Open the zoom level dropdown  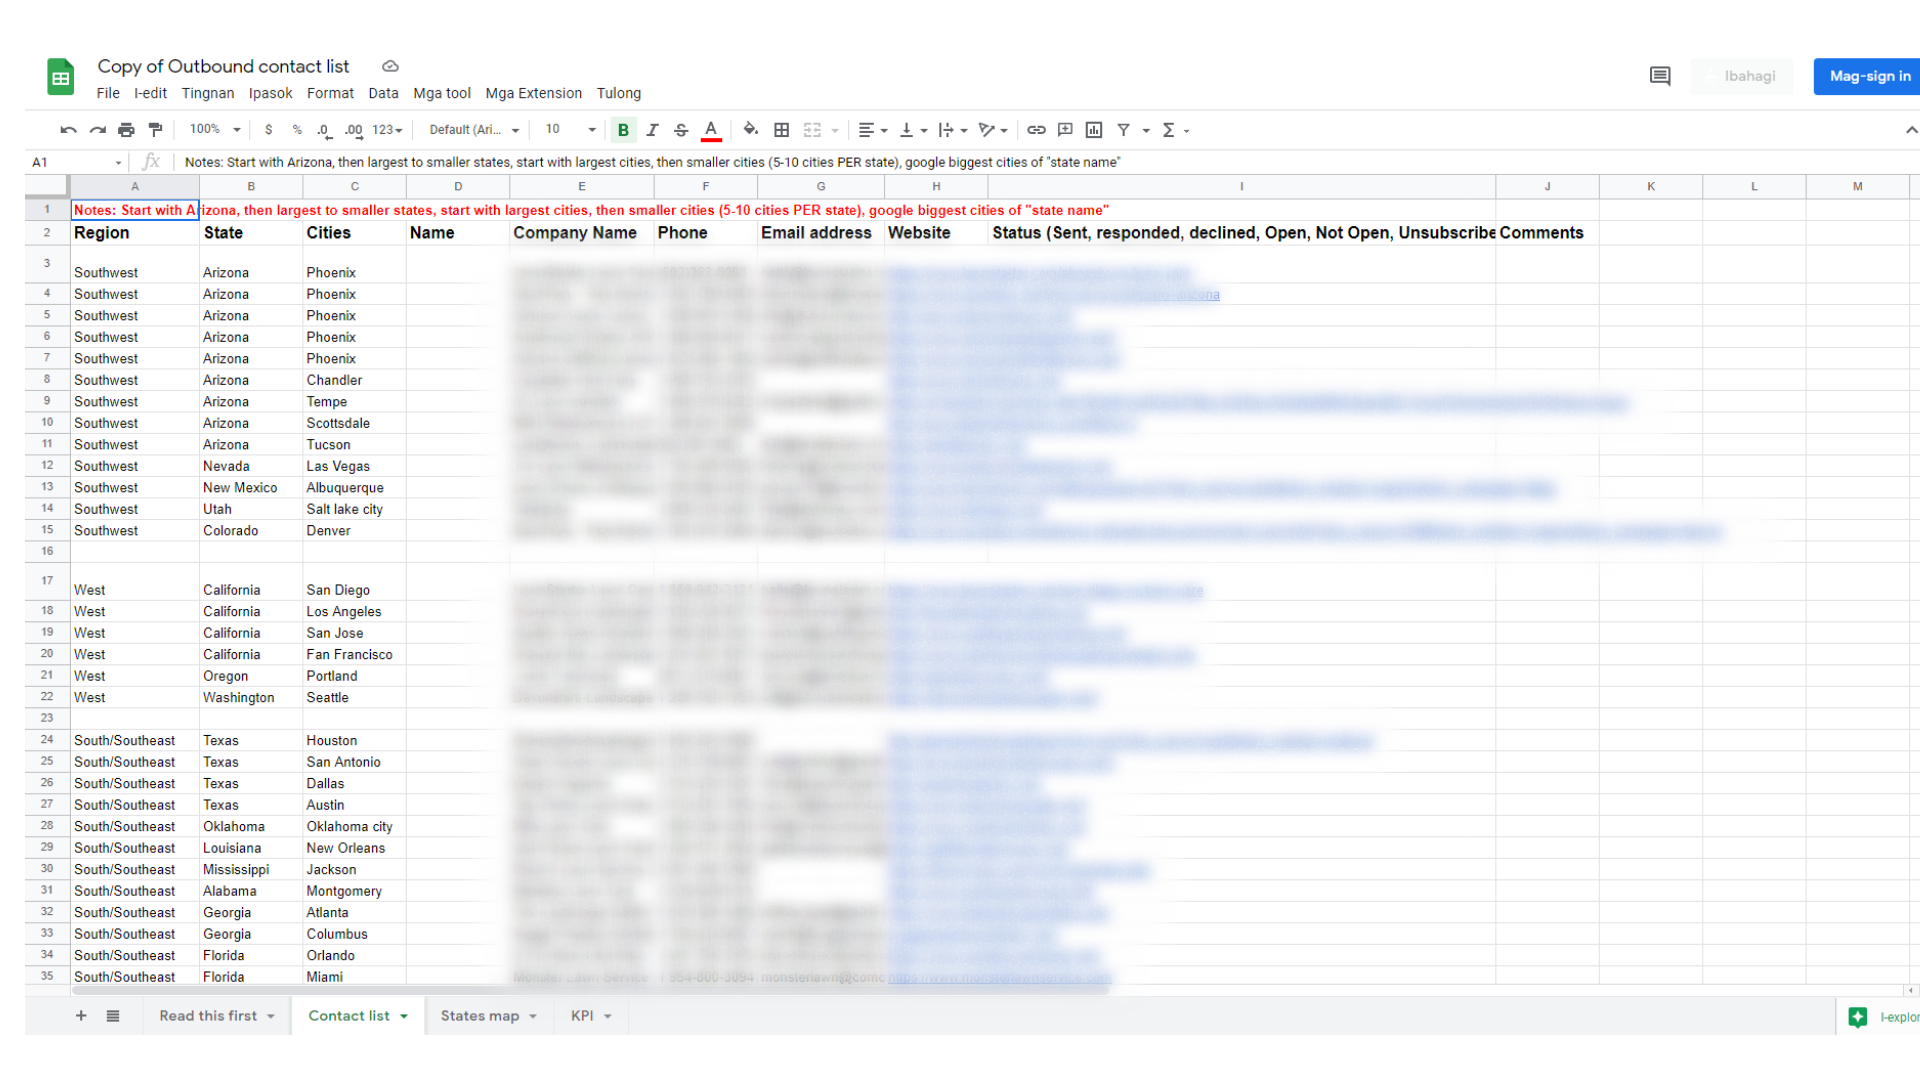[x=215, y=130]
